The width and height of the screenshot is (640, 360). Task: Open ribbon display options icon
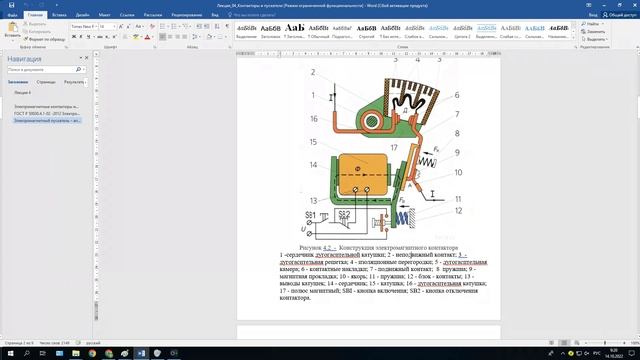pyautogui.click(x=589, y=5)
